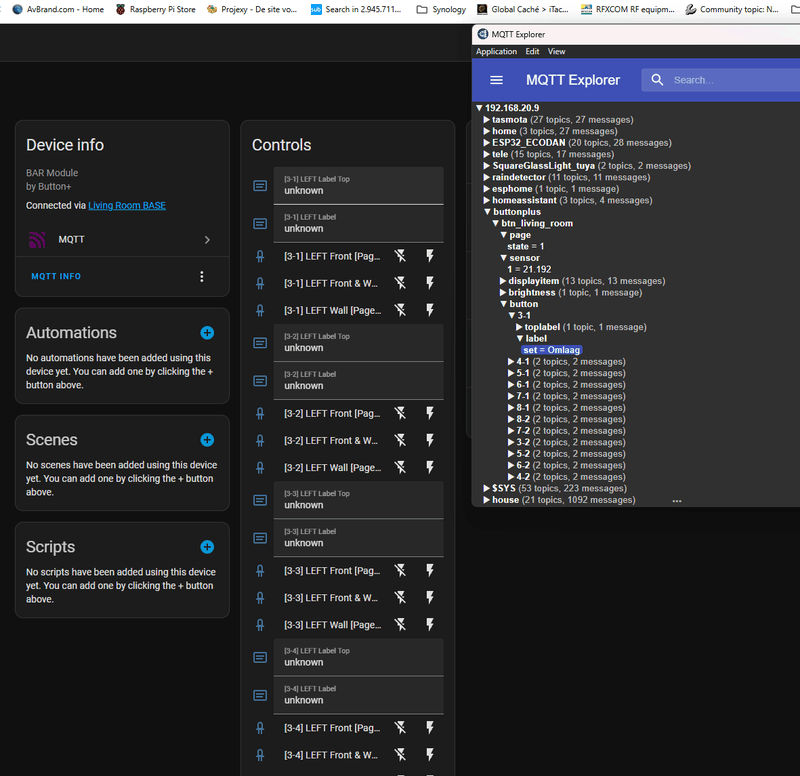Add an automation with the plus icon
Viewport: 800px width, 776px height.
(207, 333)
